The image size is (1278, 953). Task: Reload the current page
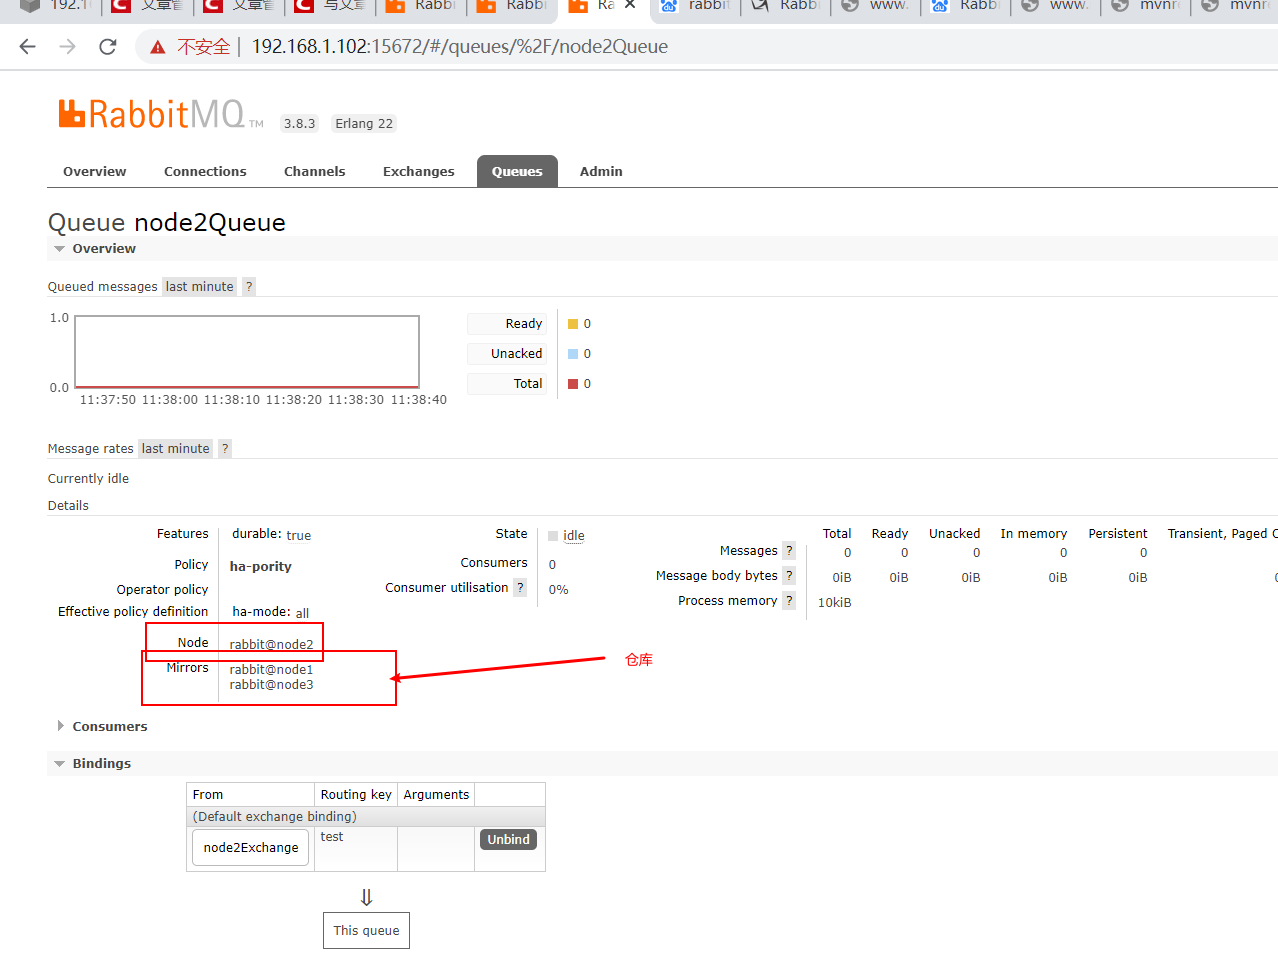coord(108,46)
